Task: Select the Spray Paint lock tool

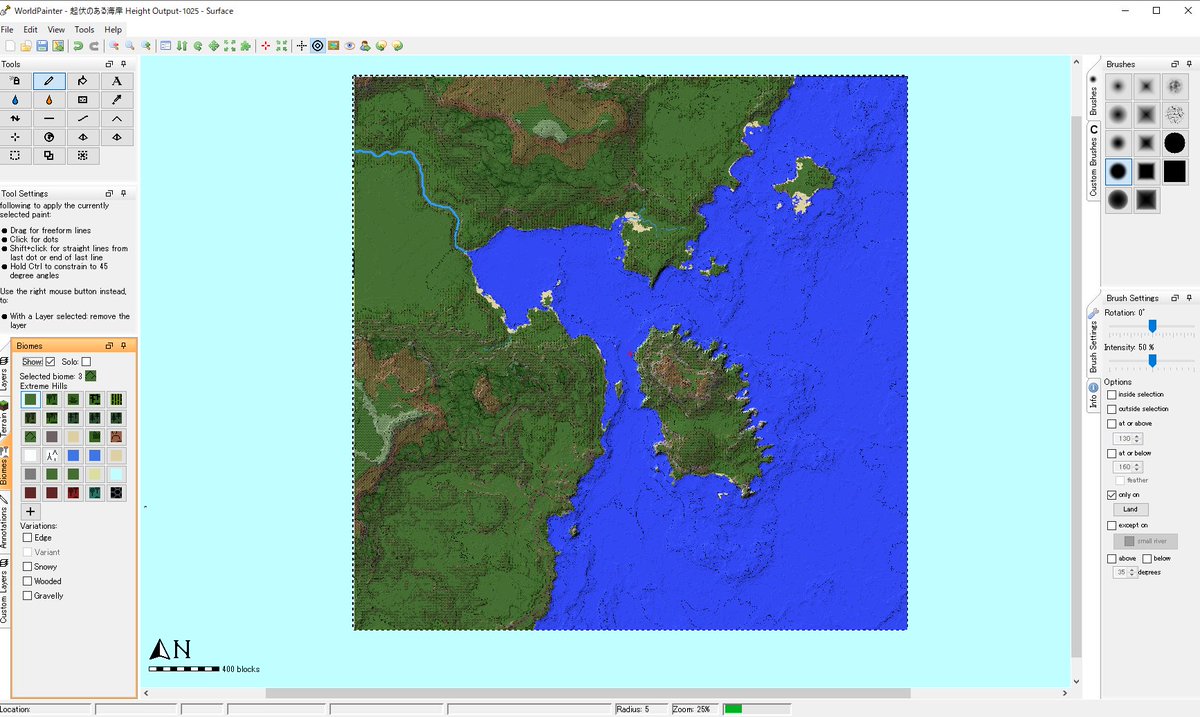Action: 15,81
